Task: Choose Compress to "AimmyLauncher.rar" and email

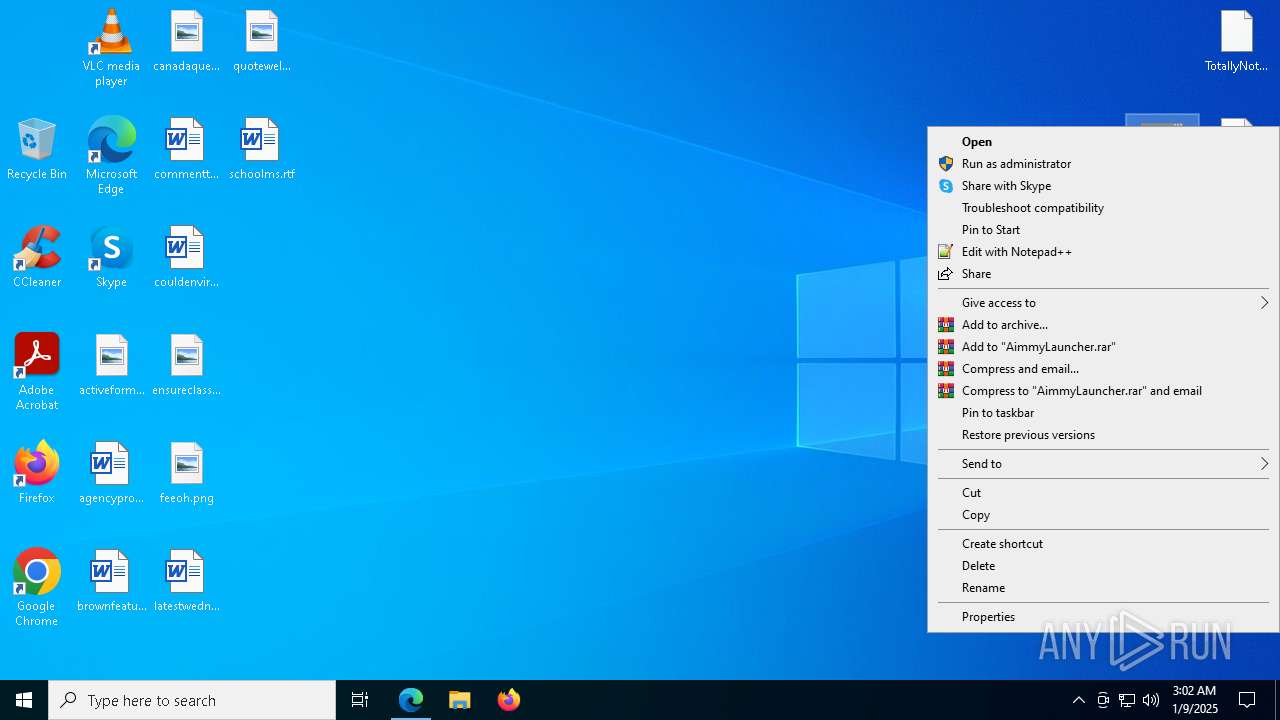Action: [1103, 391]
